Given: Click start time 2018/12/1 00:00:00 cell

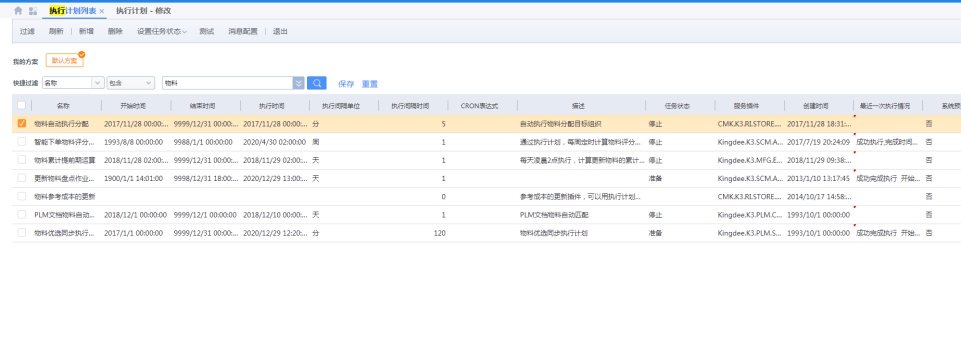Looking at the screenshot, I should [135, 215].
